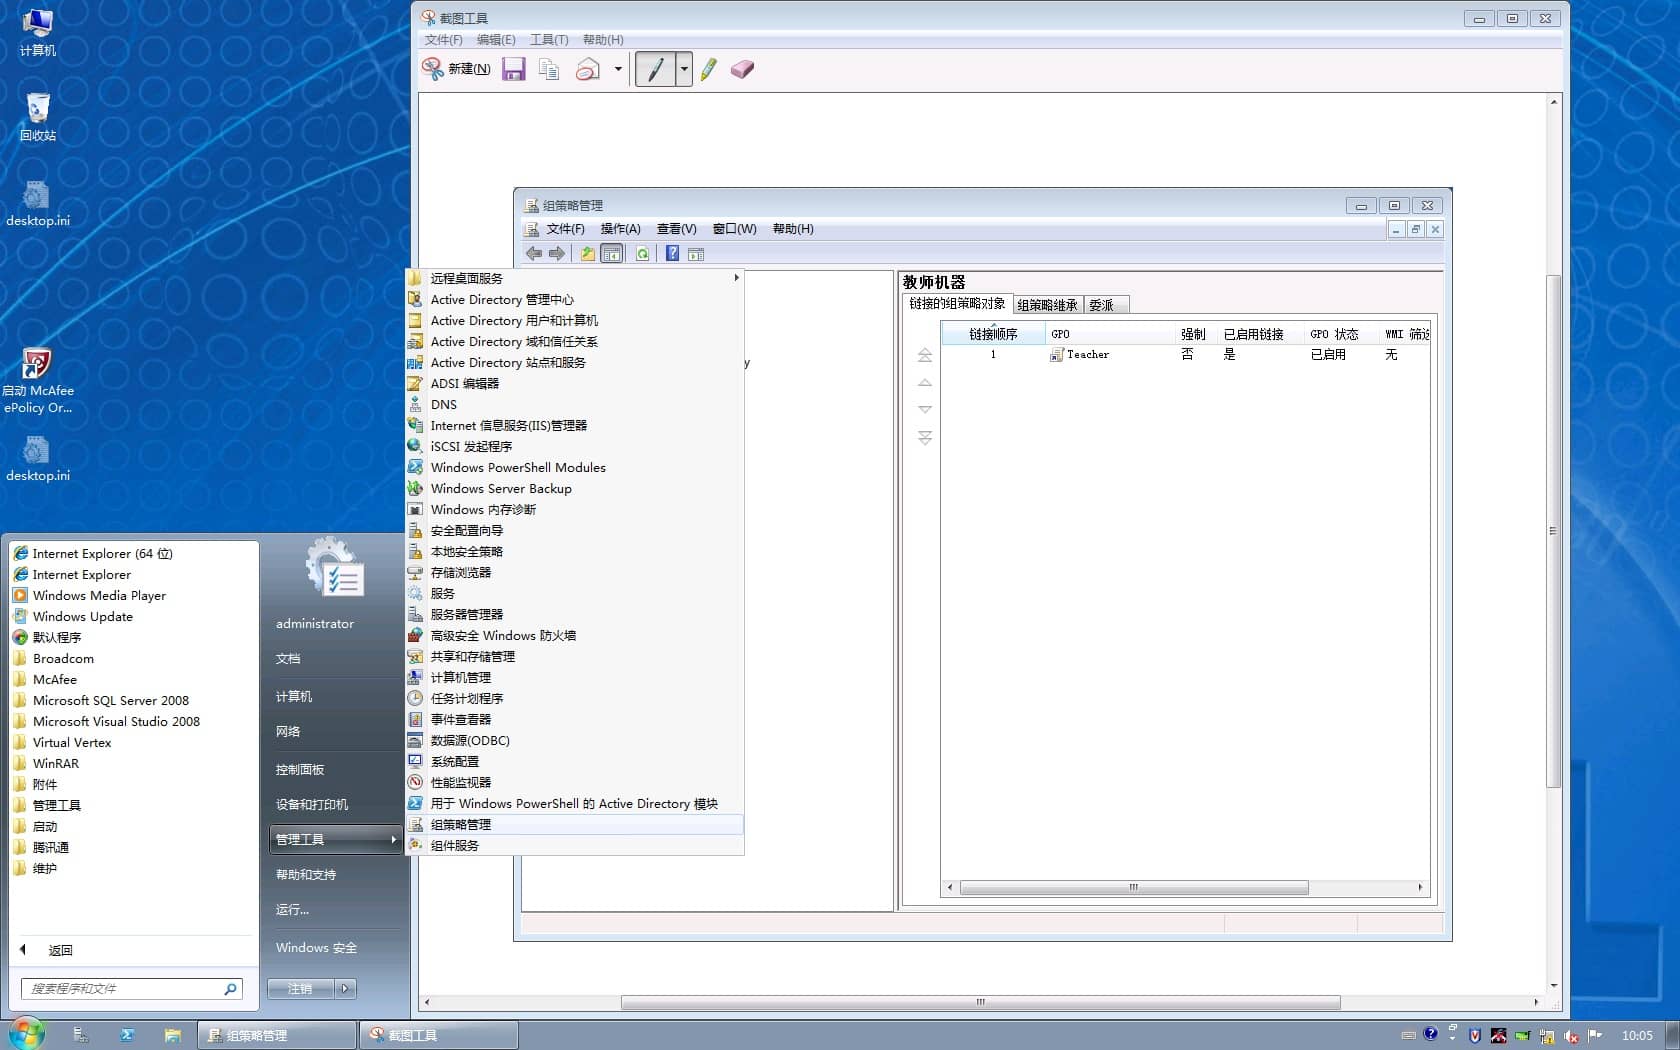Viewport: 1680px width, 1050px height.
Task: Save the snip with the floppy disk icon
Action: pyautogui.click(x=514, y=69)
